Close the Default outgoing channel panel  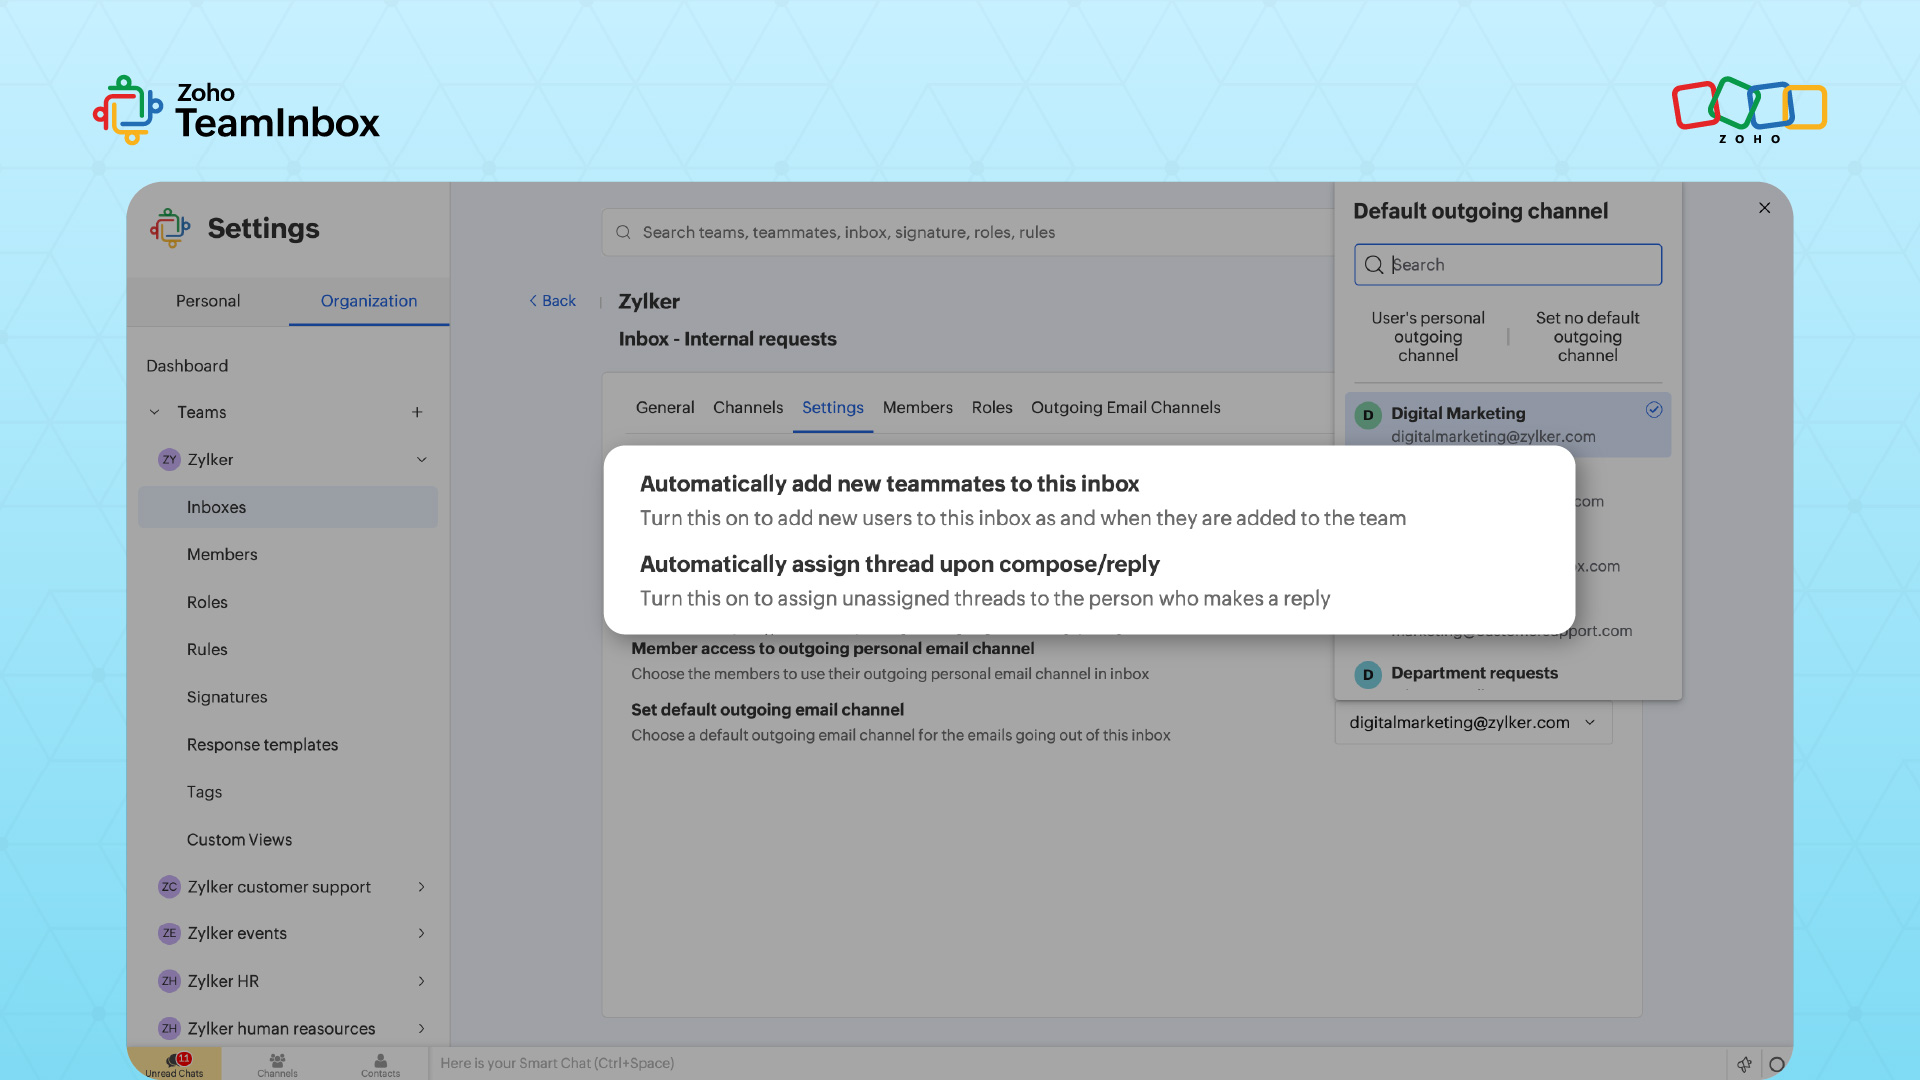click(1764, 208)
